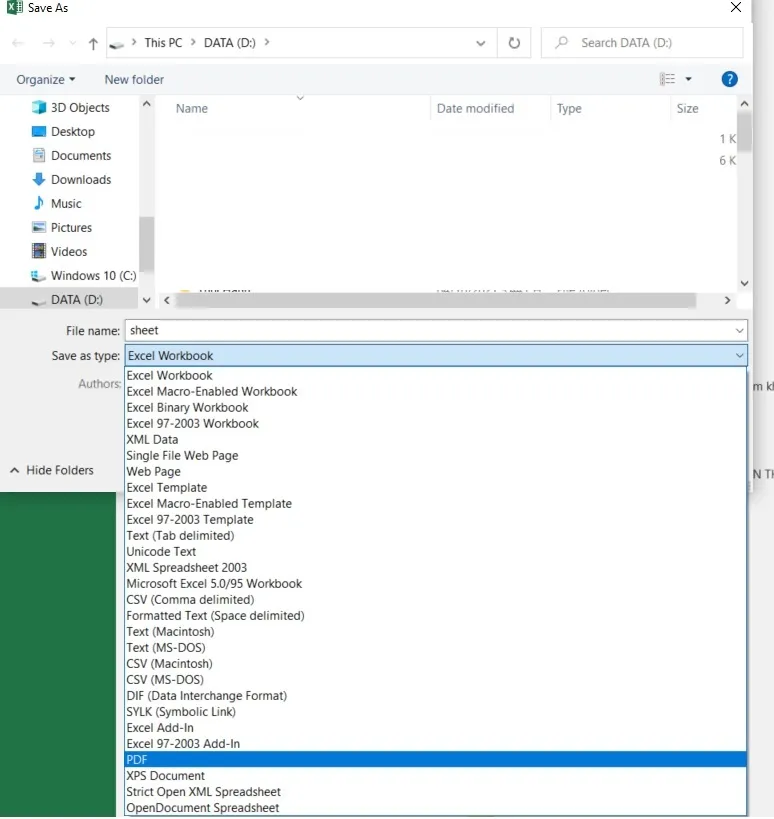Image resolution: width=774 pixels, height=819 pixels.
Task: Choose PDF from the file type list
Action: [x=136, y=760]
